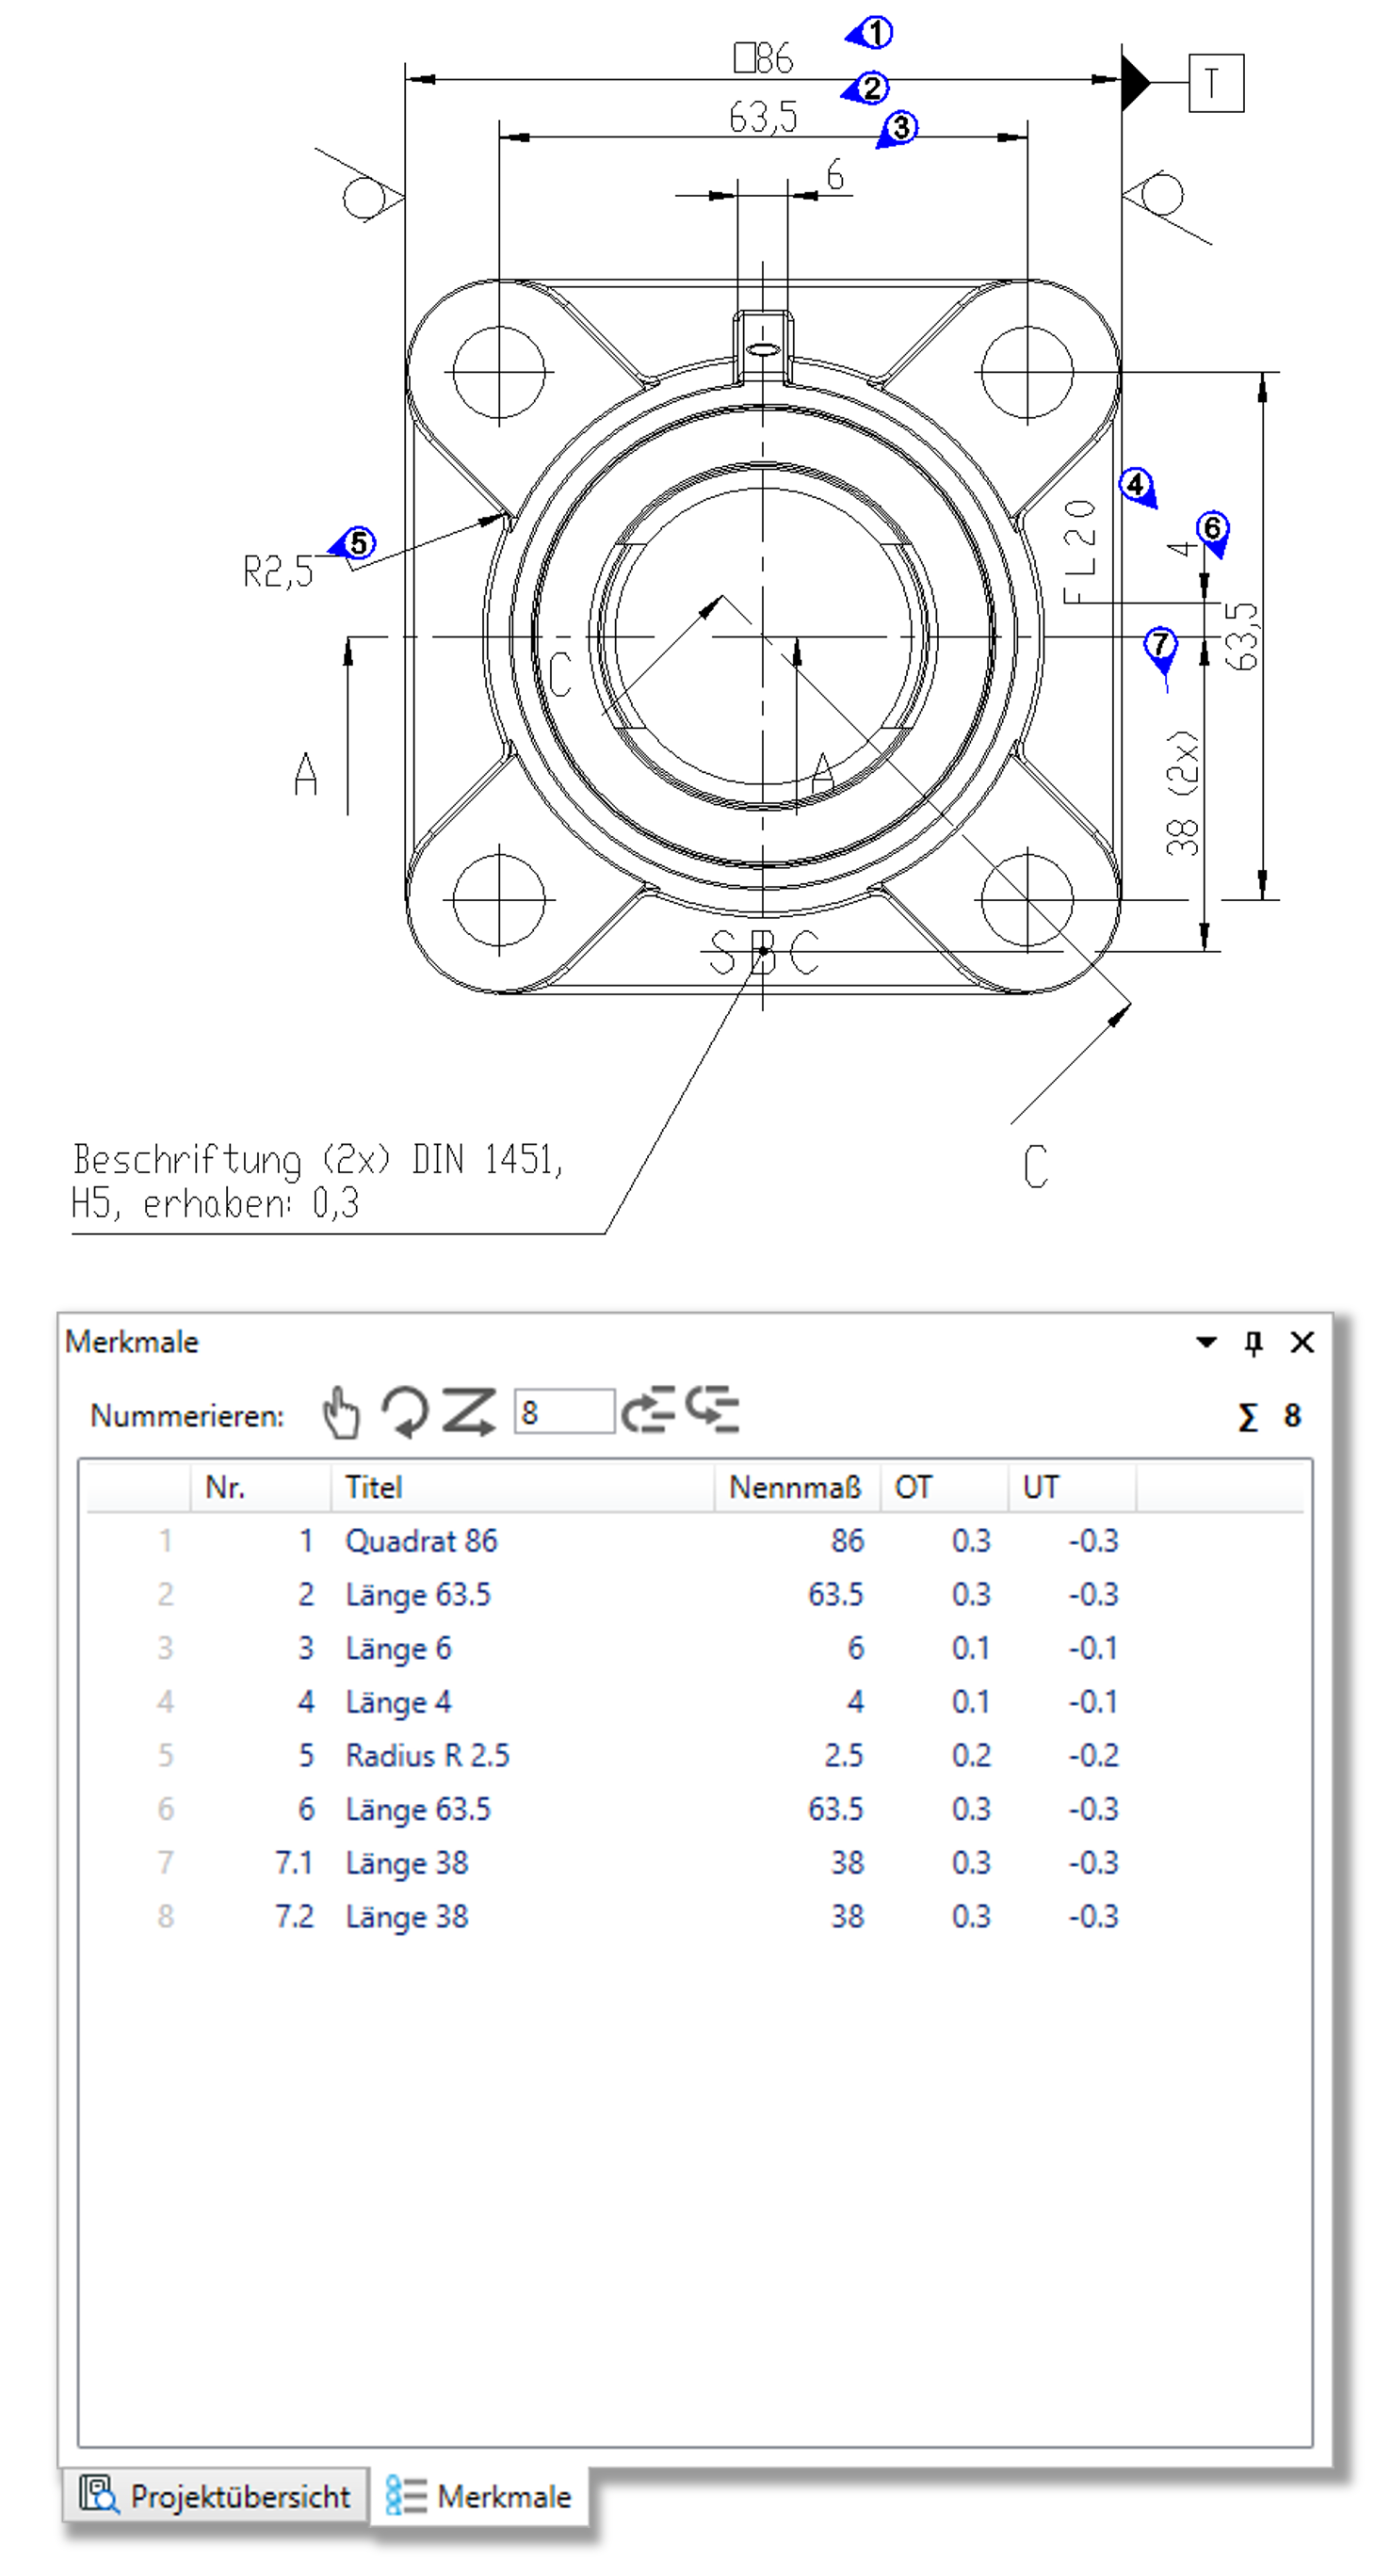The width and height of the screenshot is (1391, 2576).
Task: Open the Merkmale panel options dropdown
Action: [x=1206, y=1342]
